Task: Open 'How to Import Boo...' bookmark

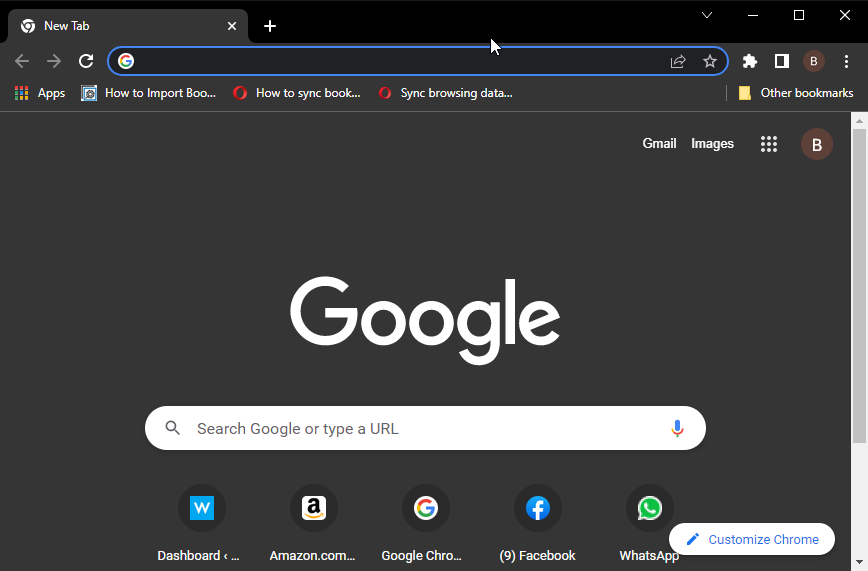Action: point(148,93)
